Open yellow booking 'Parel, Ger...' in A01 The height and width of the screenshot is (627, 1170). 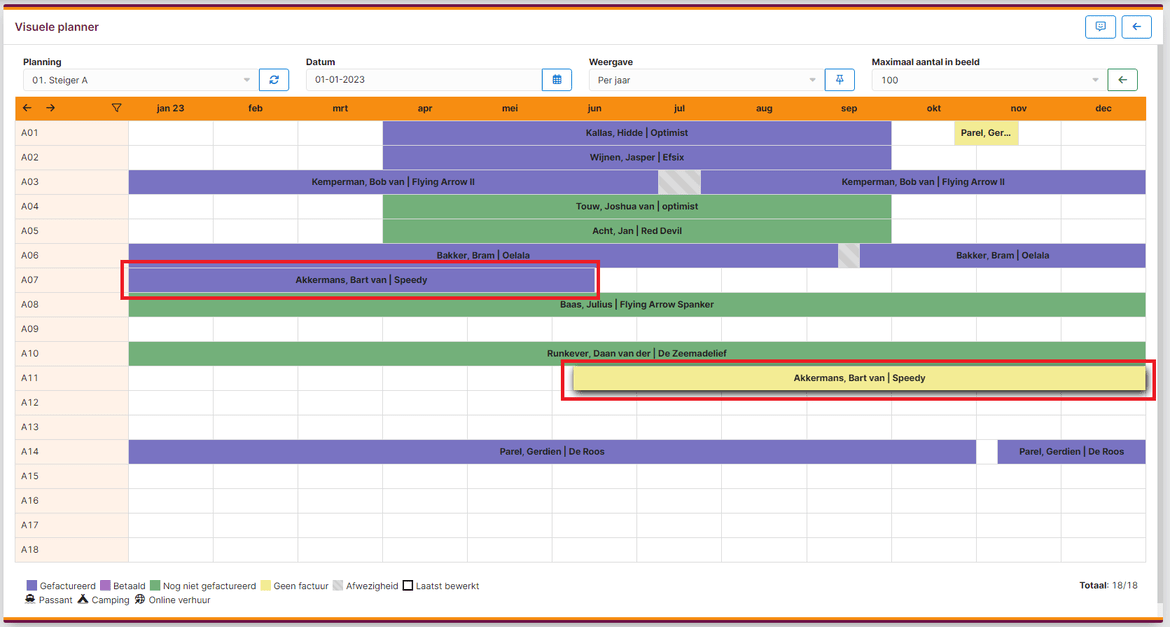point(986,133)
